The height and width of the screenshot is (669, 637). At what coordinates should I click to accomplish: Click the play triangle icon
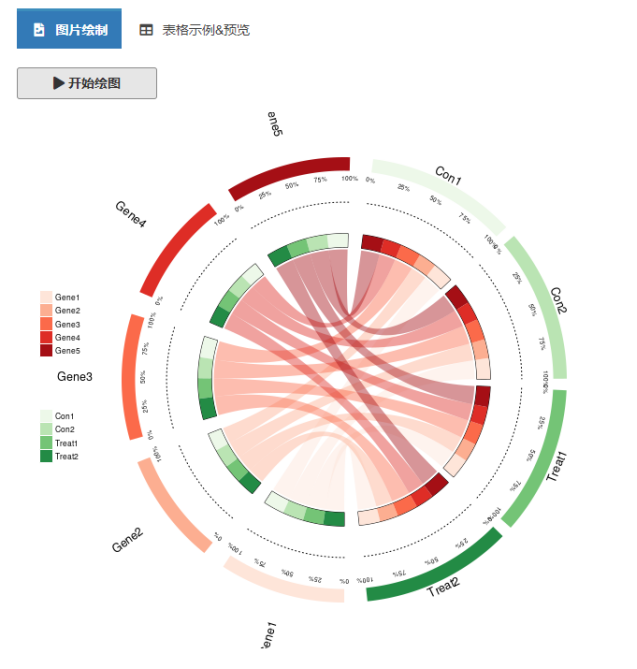pos(59,83)
